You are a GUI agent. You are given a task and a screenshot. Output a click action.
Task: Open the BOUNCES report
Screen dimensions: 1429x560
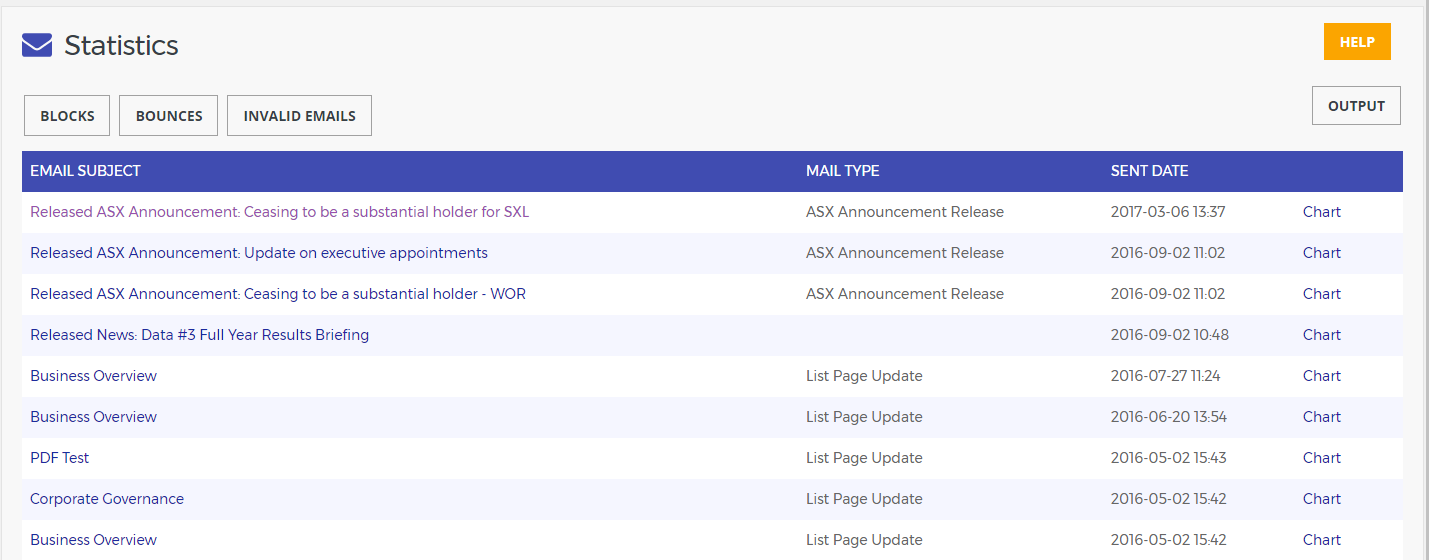(x=169, y=116)
